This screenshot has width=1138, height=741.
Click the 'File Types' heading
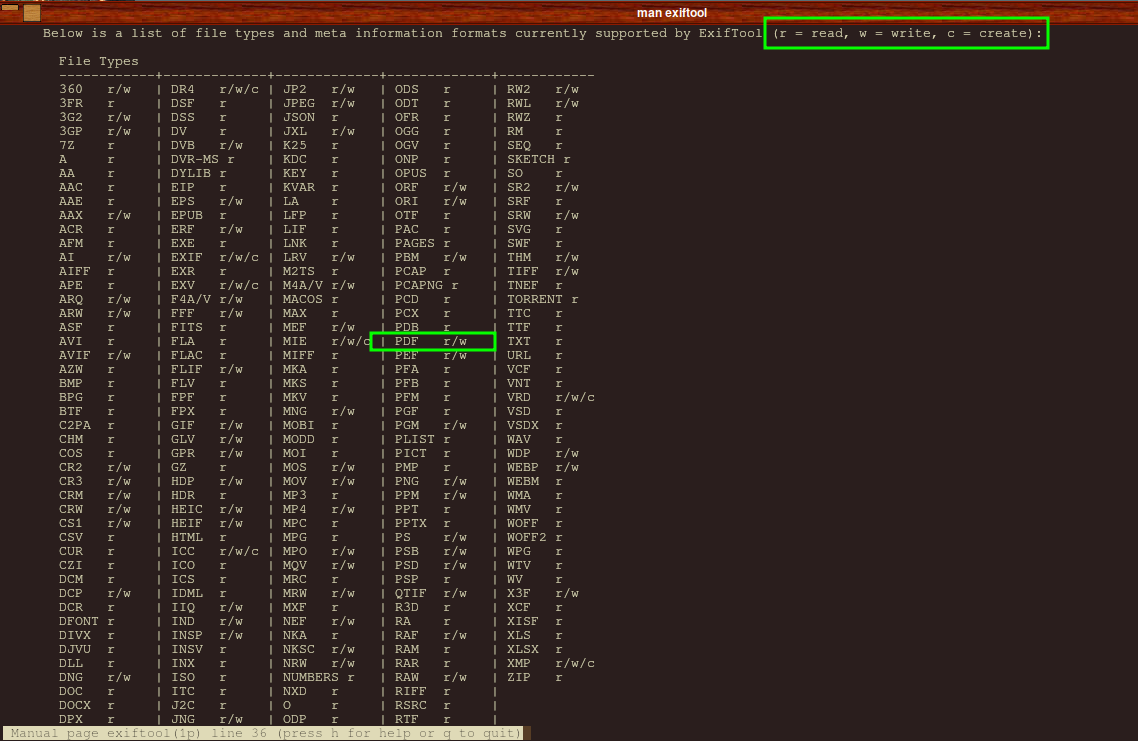click(98, 61)
